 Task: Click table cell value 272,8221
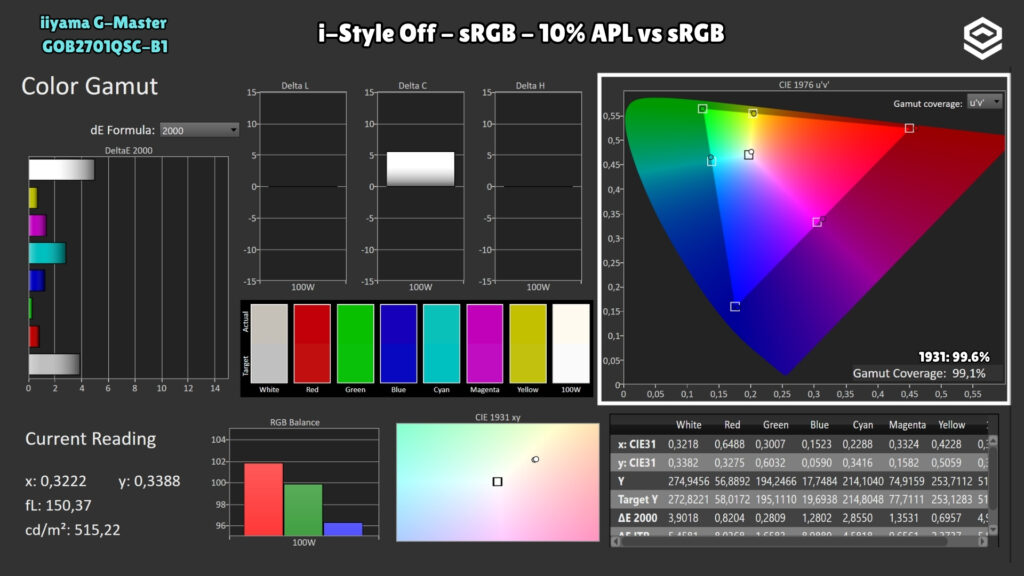coord(688,500)
